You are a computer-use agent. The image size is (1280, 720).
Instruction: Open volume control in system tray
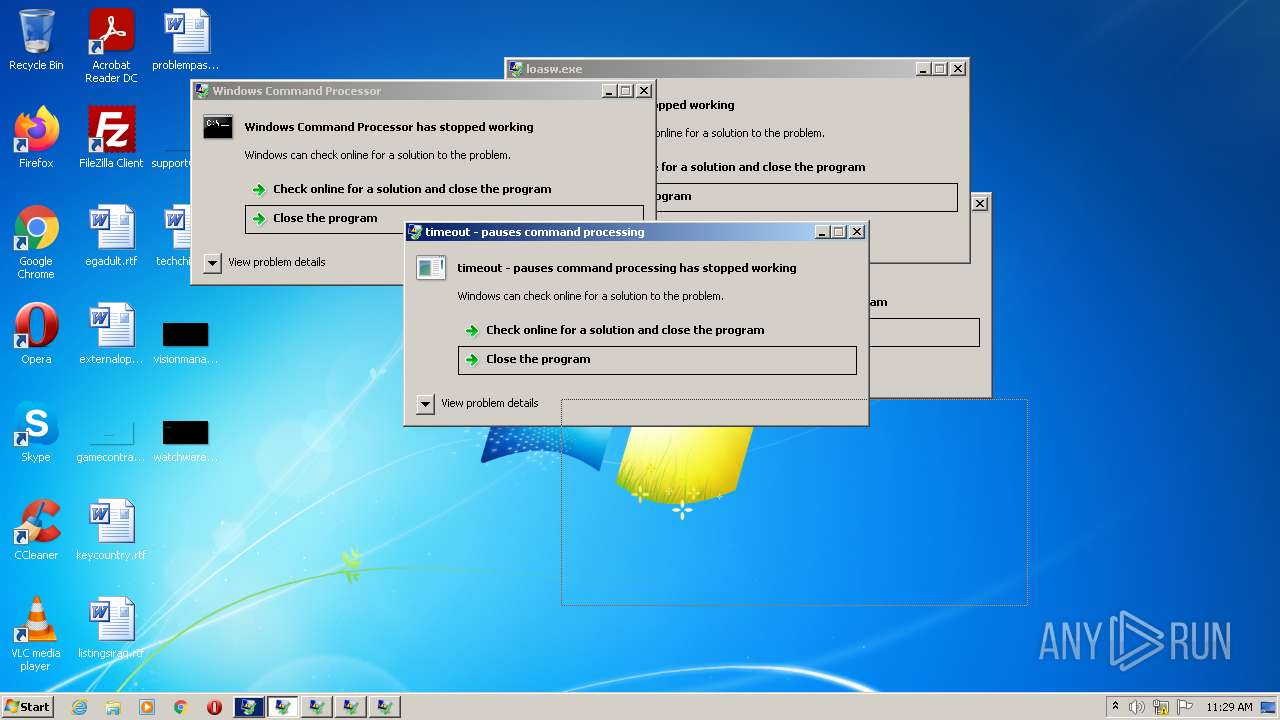[1137, 707]
